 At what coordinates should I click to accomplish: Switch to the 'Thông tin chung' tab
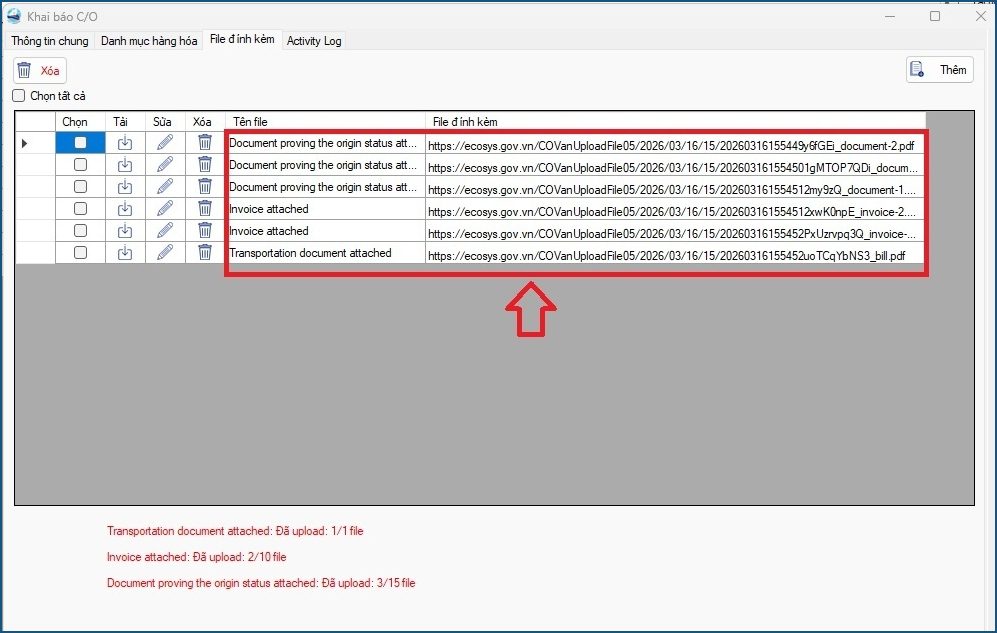click(50, 41)
